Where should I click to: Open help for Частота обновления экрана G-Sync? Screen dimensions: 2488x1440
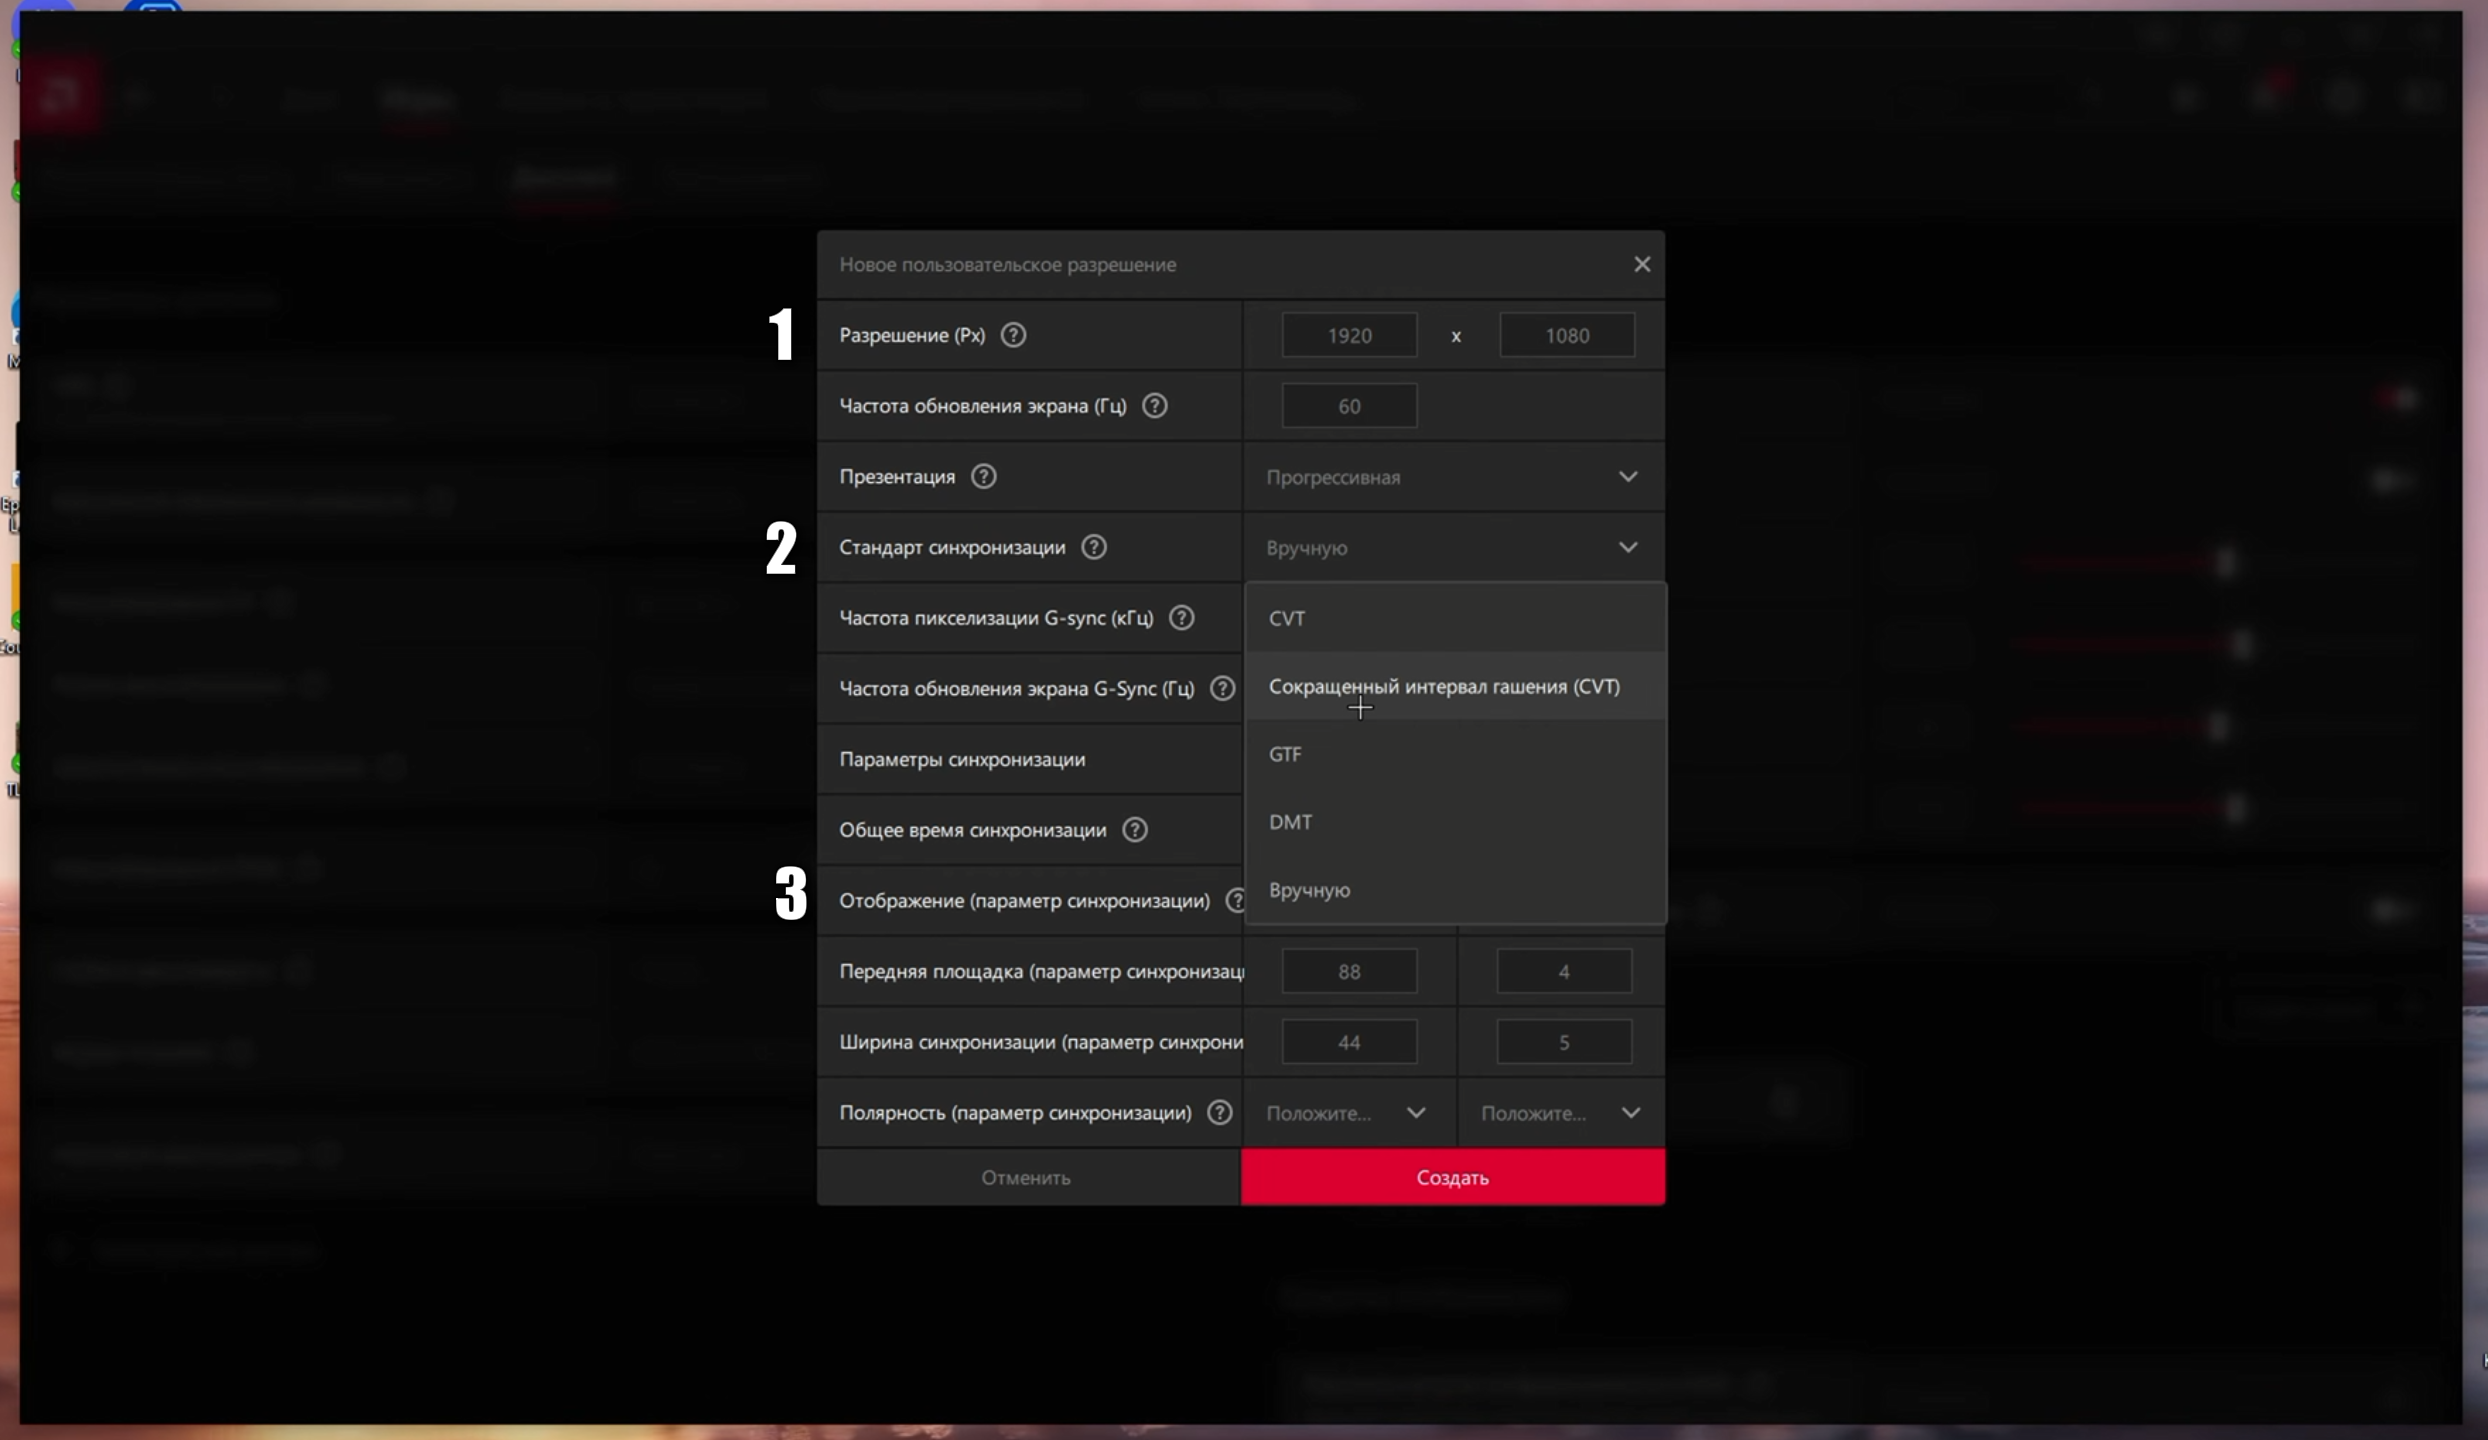[x=1222, y=689]
